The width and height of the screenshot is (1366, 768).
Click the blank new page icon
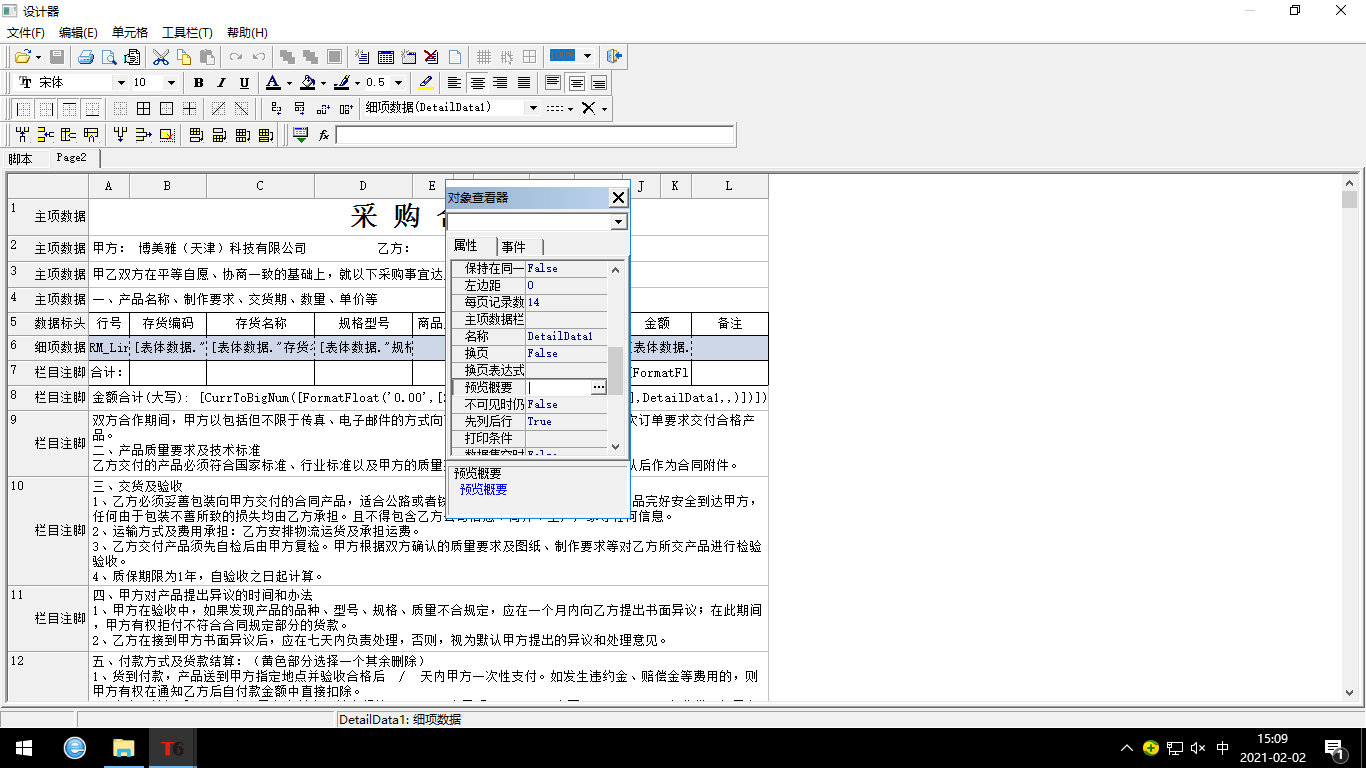coord(454,57)
